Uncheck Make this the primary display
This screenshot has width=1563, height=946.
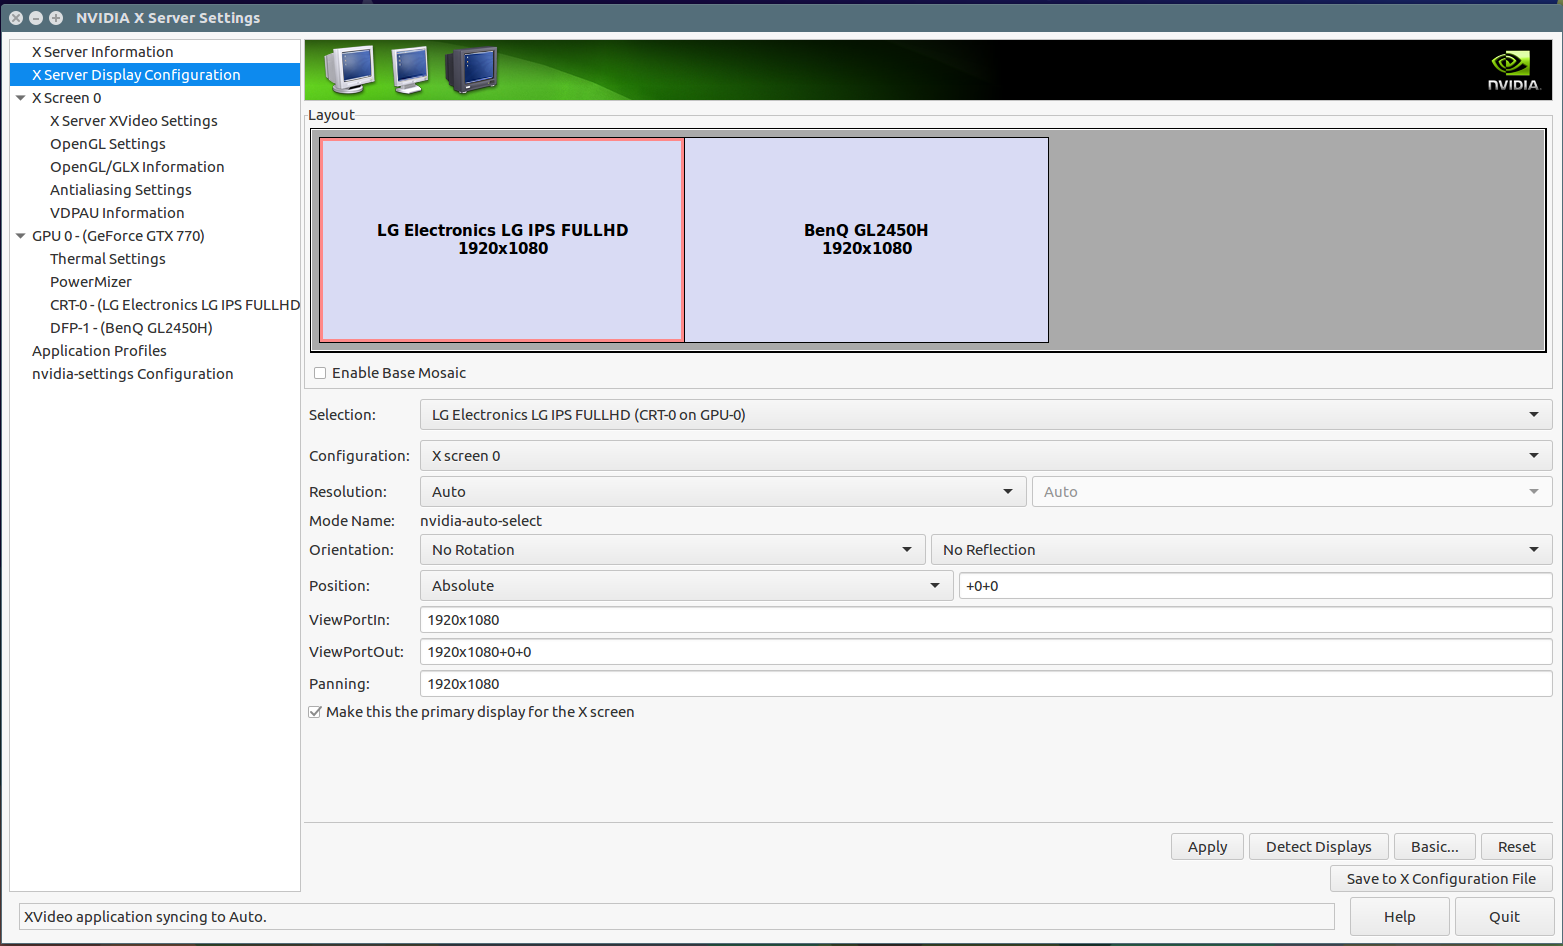coord(315,712)
